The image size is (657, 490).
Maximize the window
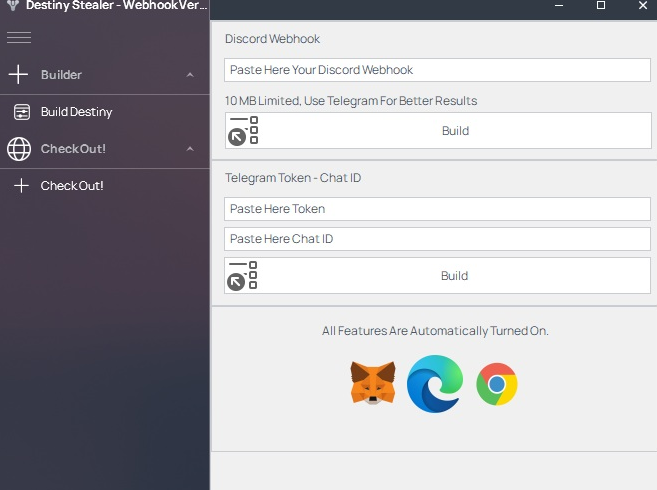(x=601, y=5)
